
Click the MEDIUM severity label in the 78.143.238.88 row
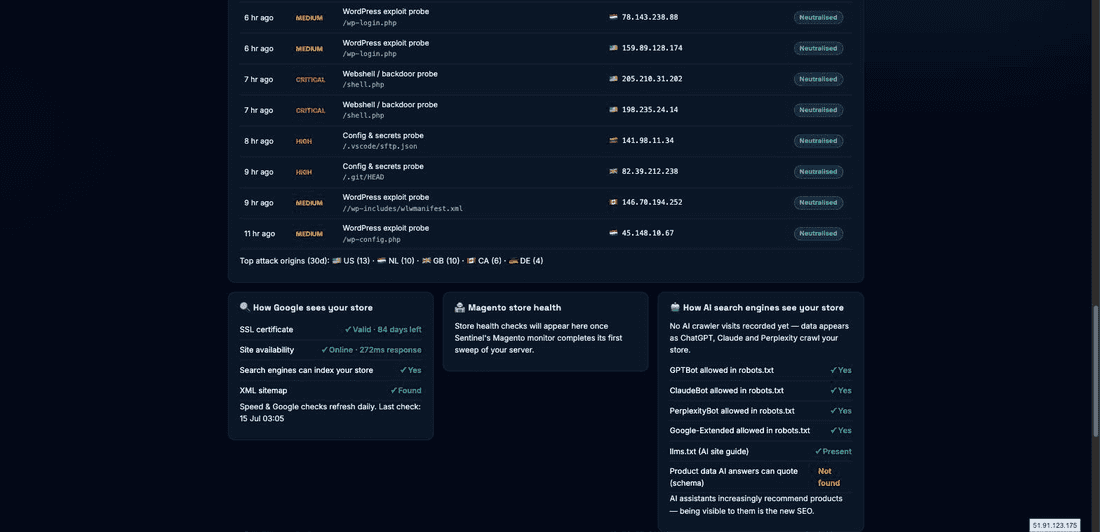309,18
